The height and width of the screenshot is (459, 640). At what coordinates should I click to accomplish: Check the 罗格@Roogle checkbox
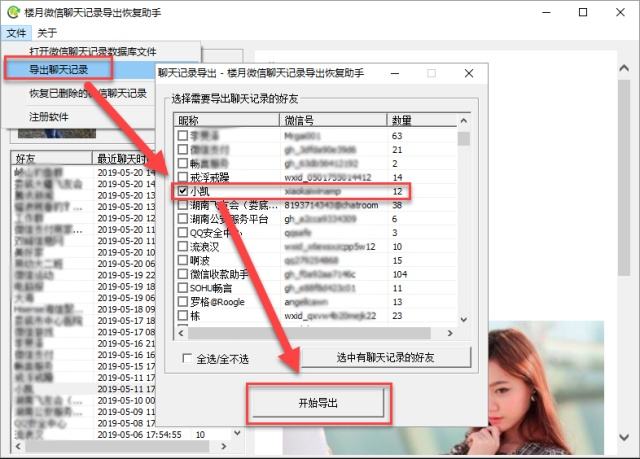(183, 302)
